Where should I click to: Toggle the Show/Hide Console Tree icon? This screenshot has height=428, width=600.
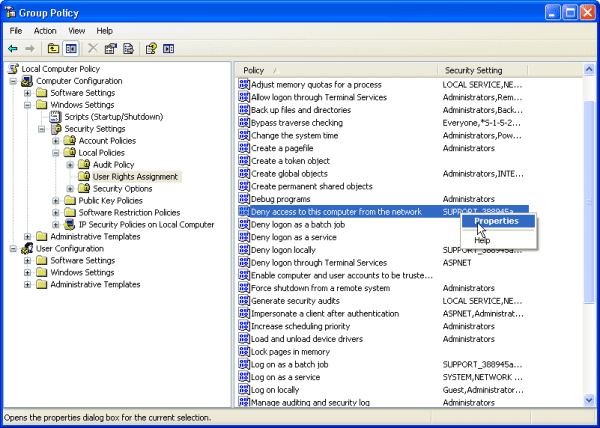coord(71,48)
